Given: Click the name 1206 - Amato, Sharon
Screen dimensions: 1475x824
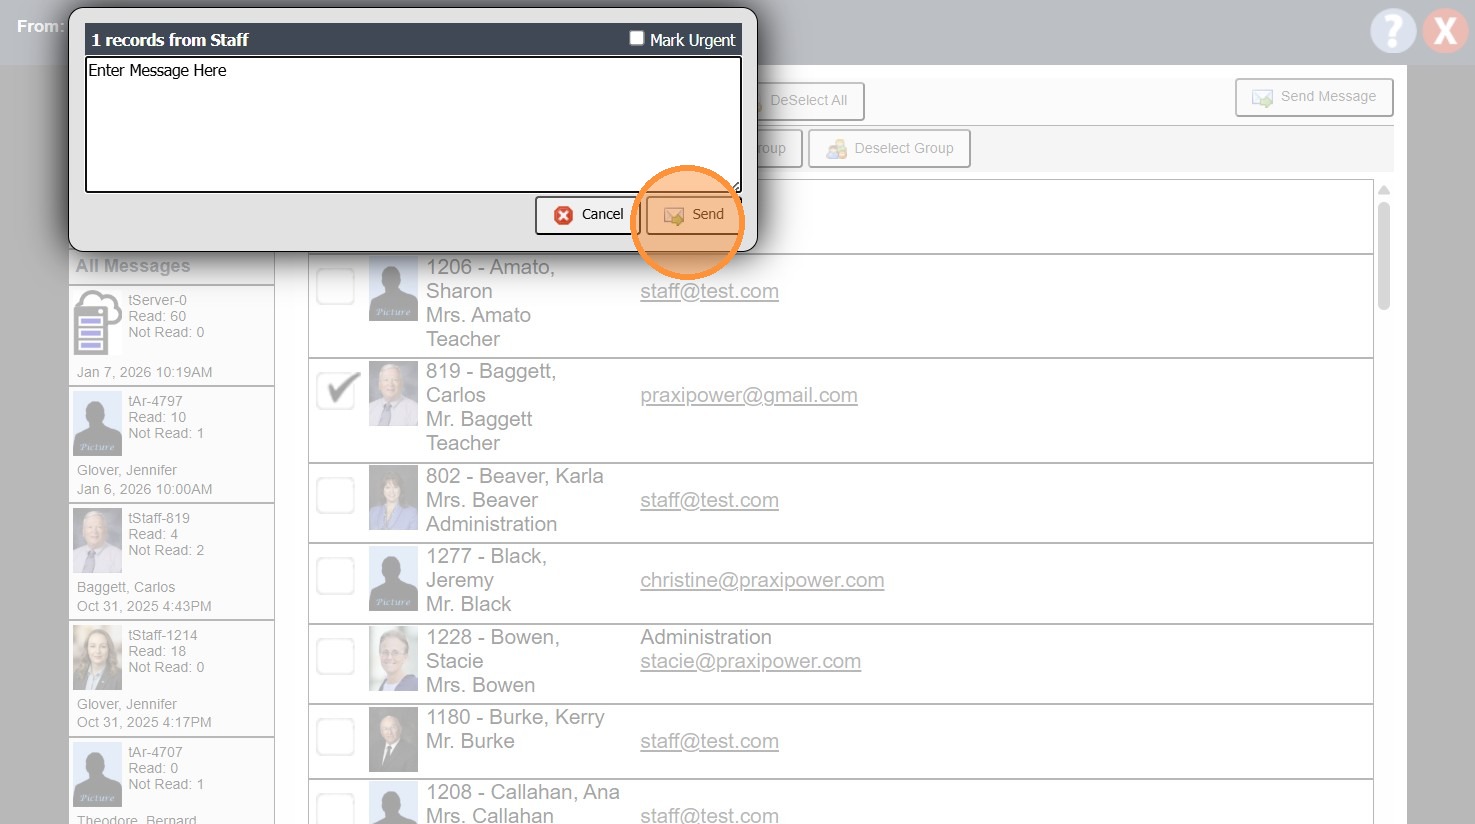Looking at the screenshot, I should pyautogui.click(x=490, y=279).
